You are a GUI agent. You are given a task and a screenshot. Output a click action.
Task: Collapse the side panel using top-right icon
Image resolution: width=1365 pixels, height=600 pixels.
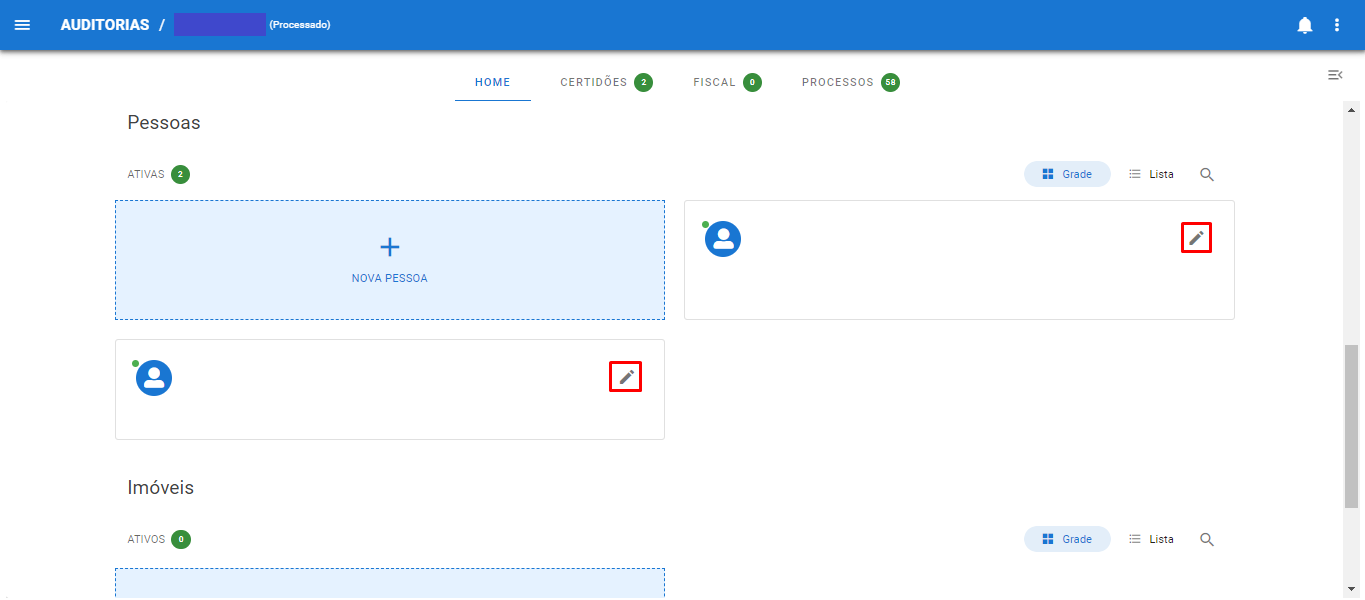click(x=1334, y=75)
